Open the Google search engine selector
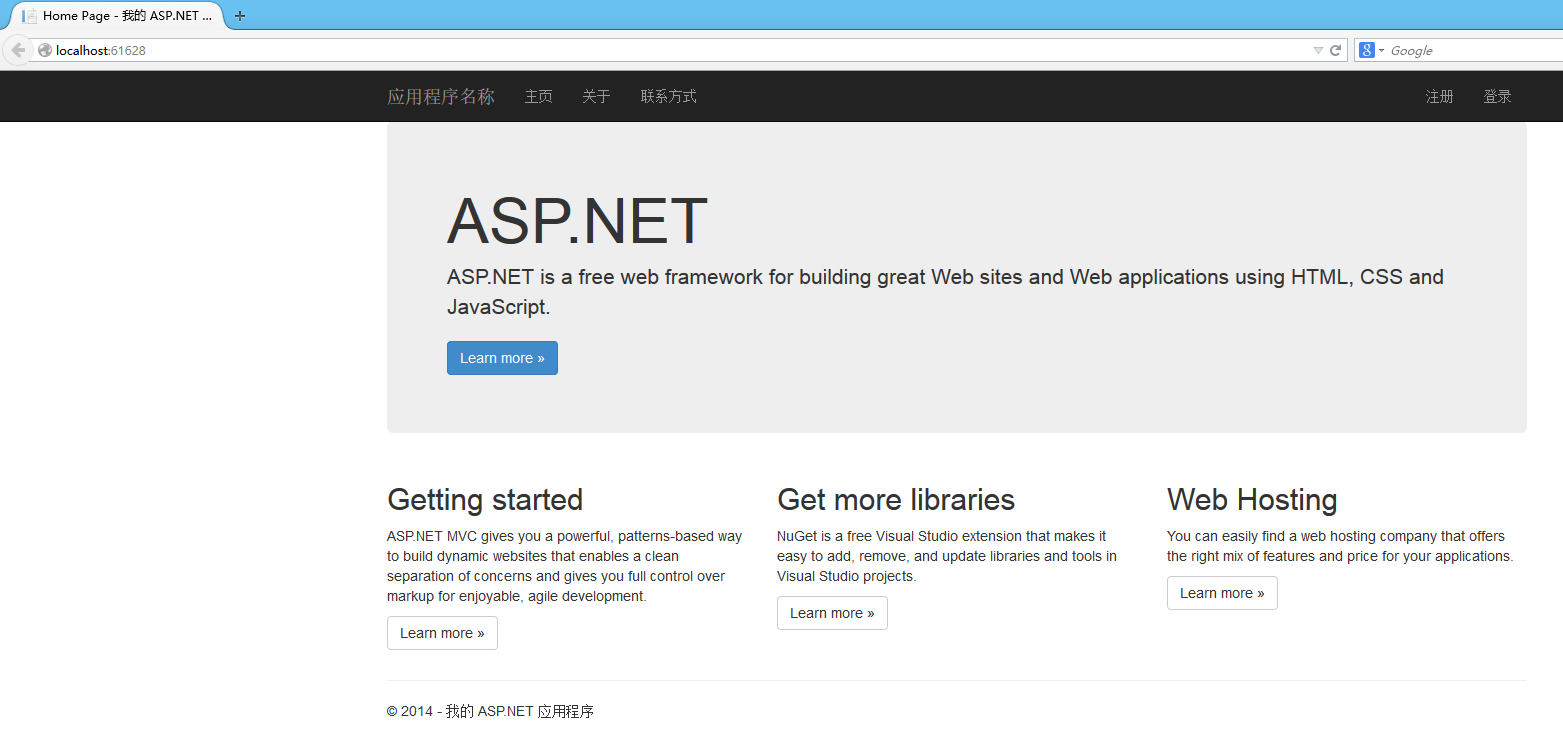 click(1371, 50)
